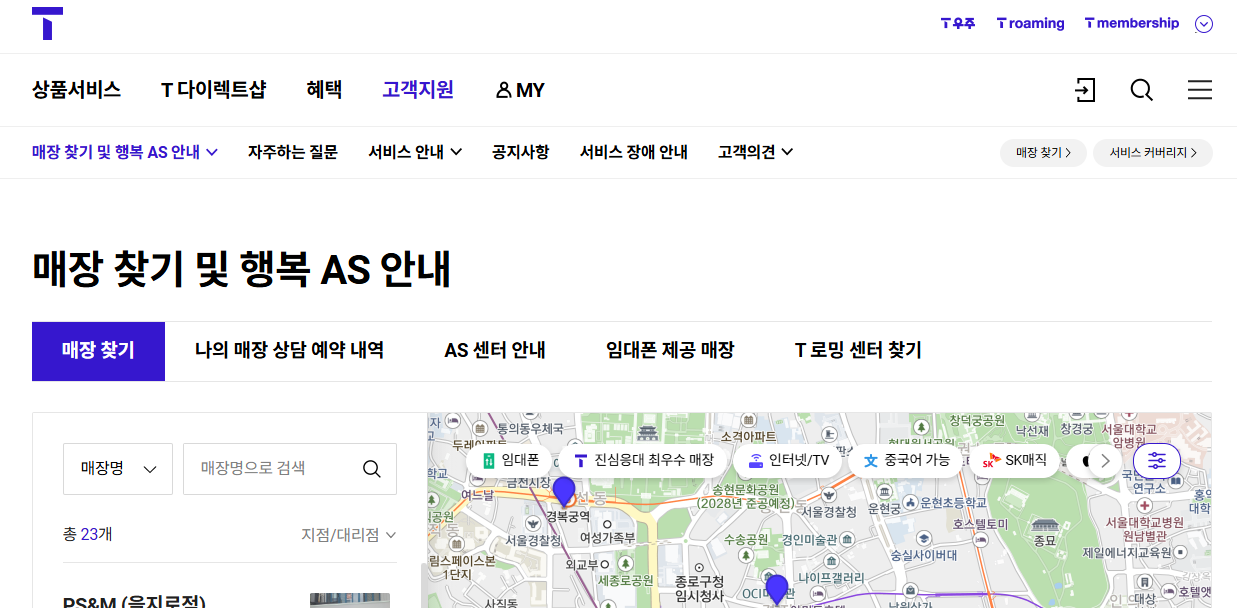Toggle the 인터넷/TV filter chip
1237x608 pixels.
pyautogui.click(x=789, y=461)
